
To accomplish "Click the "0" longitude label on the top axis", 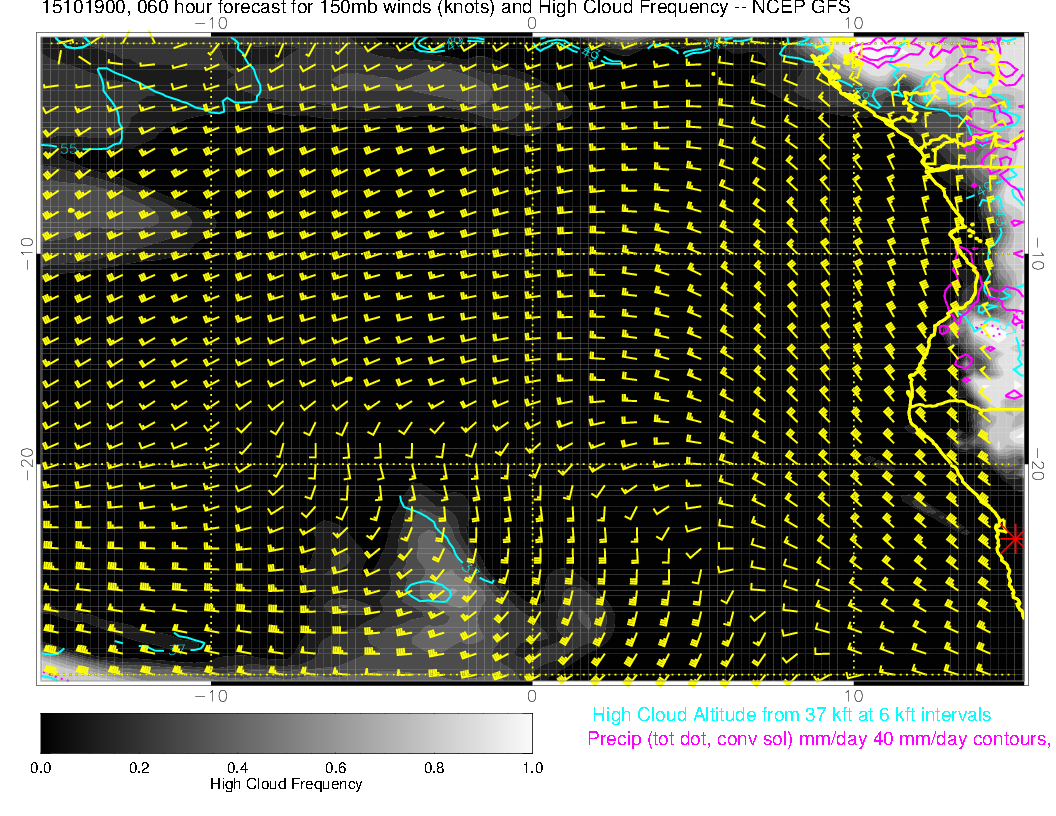I will pos(531,24).
